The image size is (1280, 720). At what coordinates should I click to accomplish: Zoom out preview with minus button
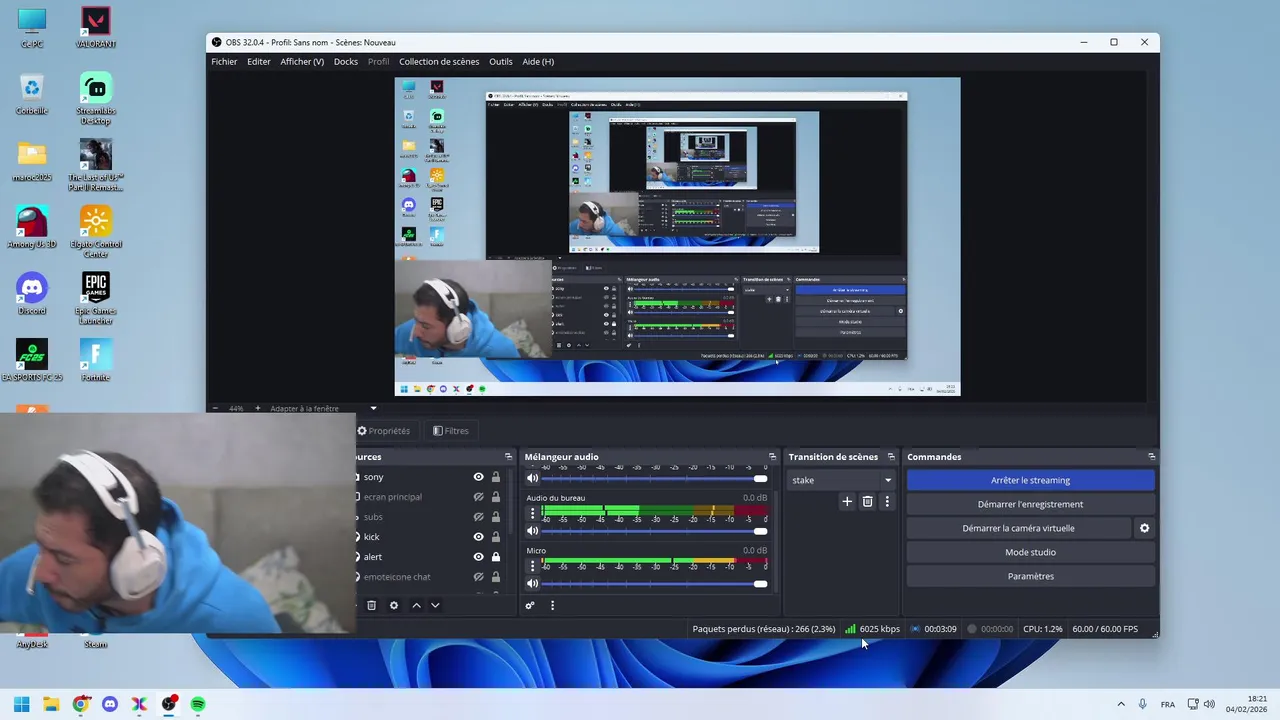click(216, 408)
